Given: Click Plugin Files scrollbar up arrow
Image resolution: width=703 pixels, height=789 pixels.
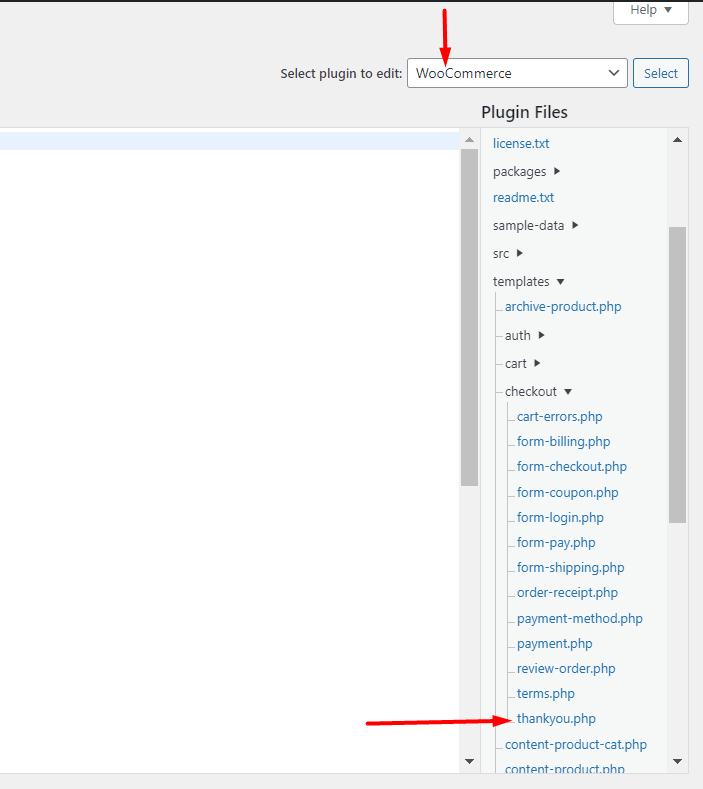Looking at the screenshot, I should coord(677,140).
